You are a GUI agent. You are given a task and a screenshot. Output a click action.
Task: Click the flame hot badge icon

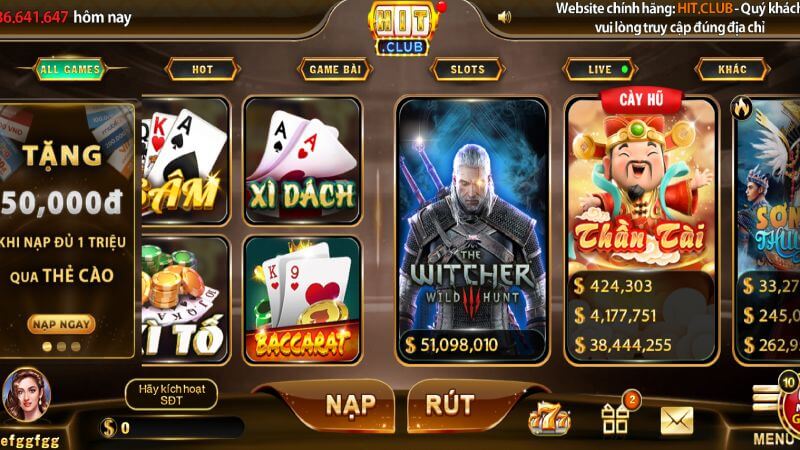pyautogui.click(x=741, y=109)
